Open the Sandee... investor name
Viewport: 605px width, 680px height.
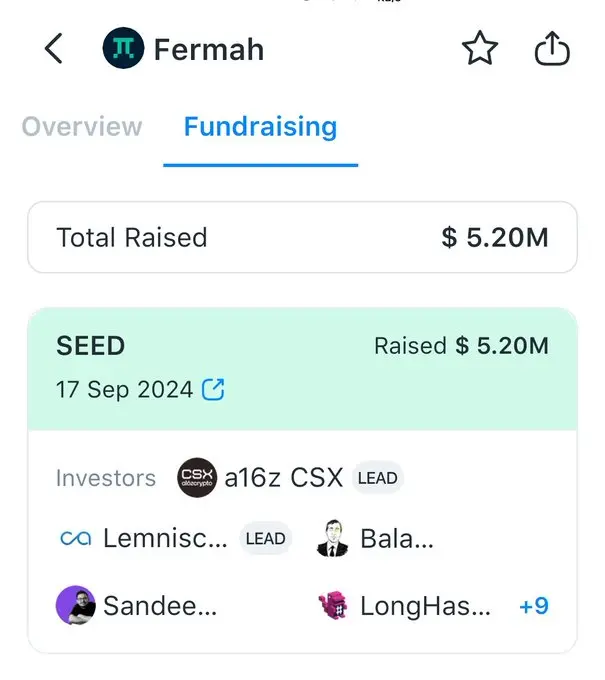click(160, 606)
